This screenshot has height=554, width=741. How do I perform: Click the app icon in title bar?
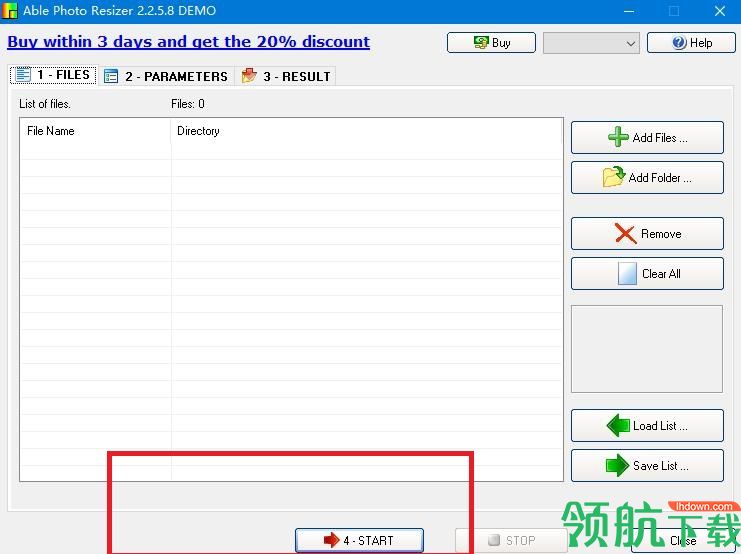click(9, 10)
